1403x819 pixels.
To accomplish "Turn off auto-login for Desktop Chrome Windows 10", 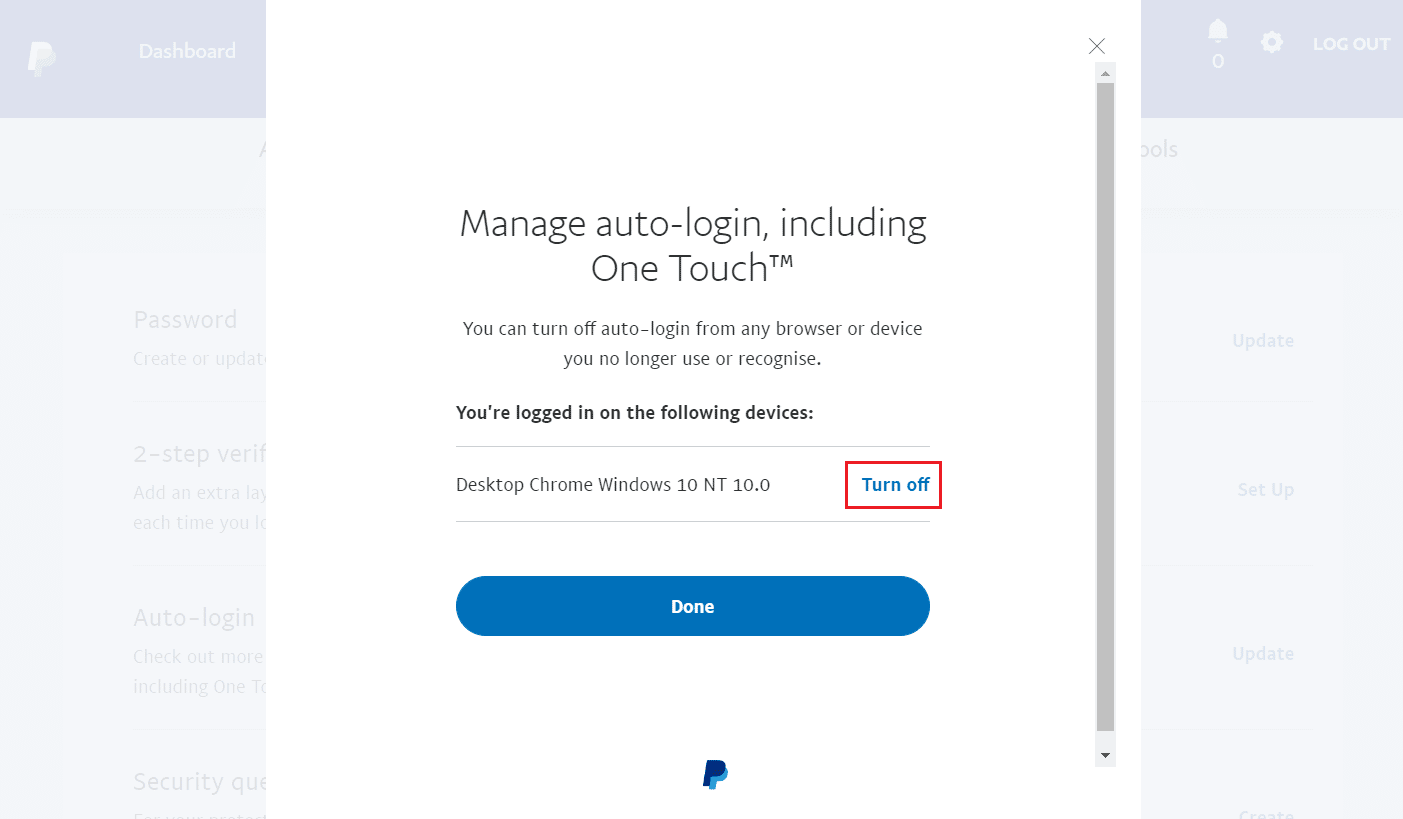I will point(895,485).
